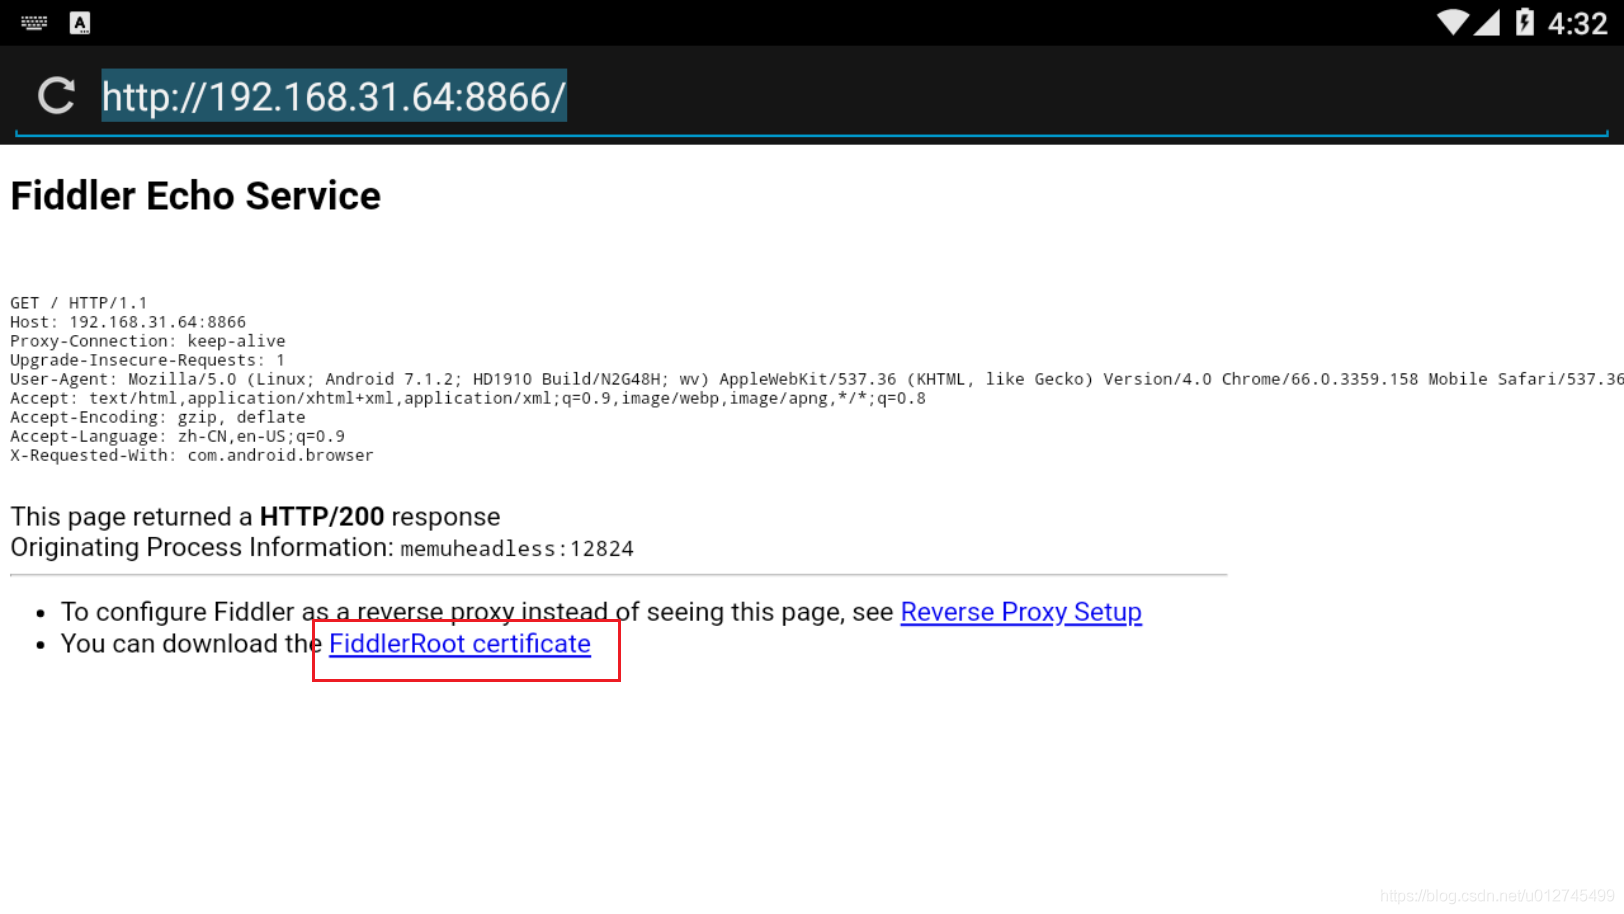Select the 'Proxy-Connection: keep-alive' line
This screenshot has height=914, width=1624.
coord(148,341)
